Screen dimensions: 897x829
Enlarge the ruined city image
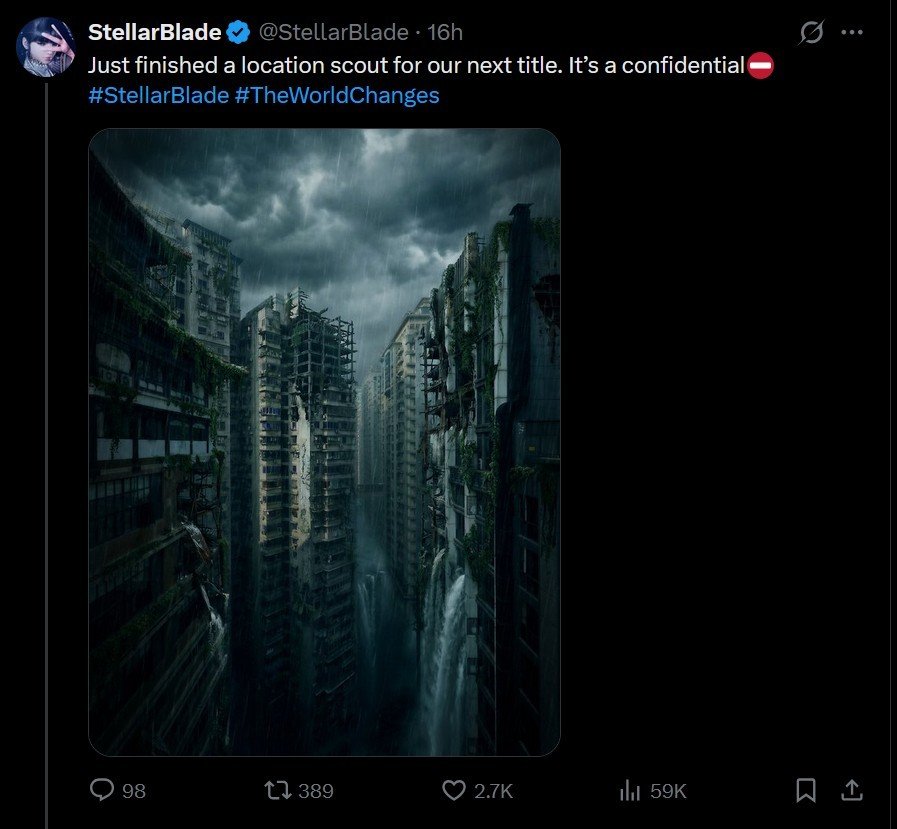325,441
